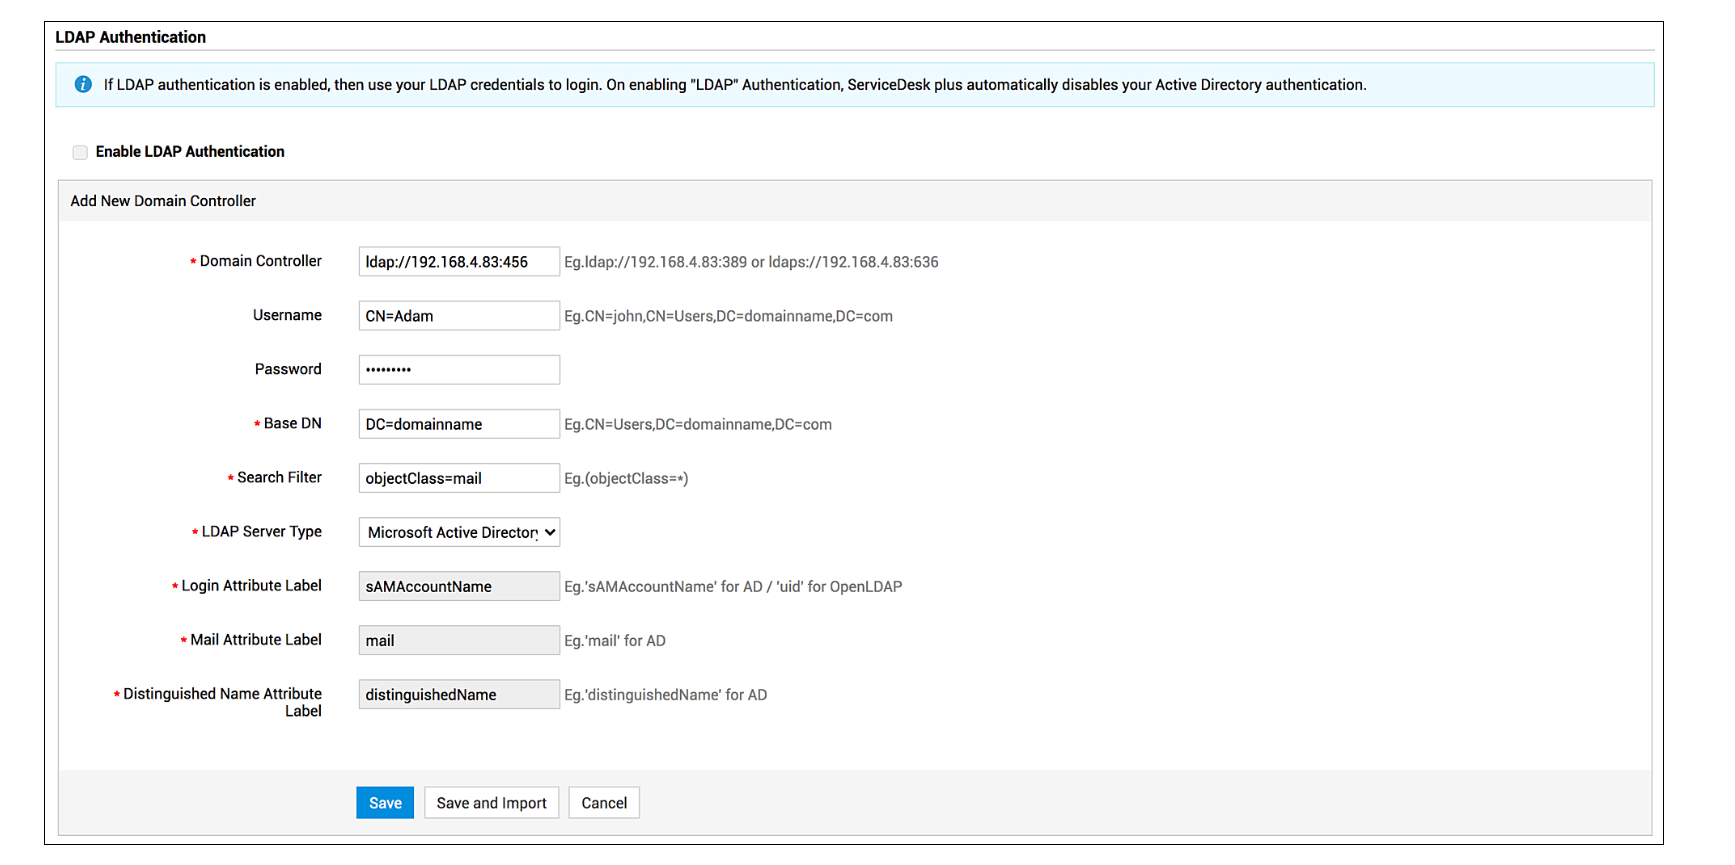The height and width of the screenshot is (865, 1735).
Task: Click the Distinguished Name Attribute Label field
Action: coord(459,694)
